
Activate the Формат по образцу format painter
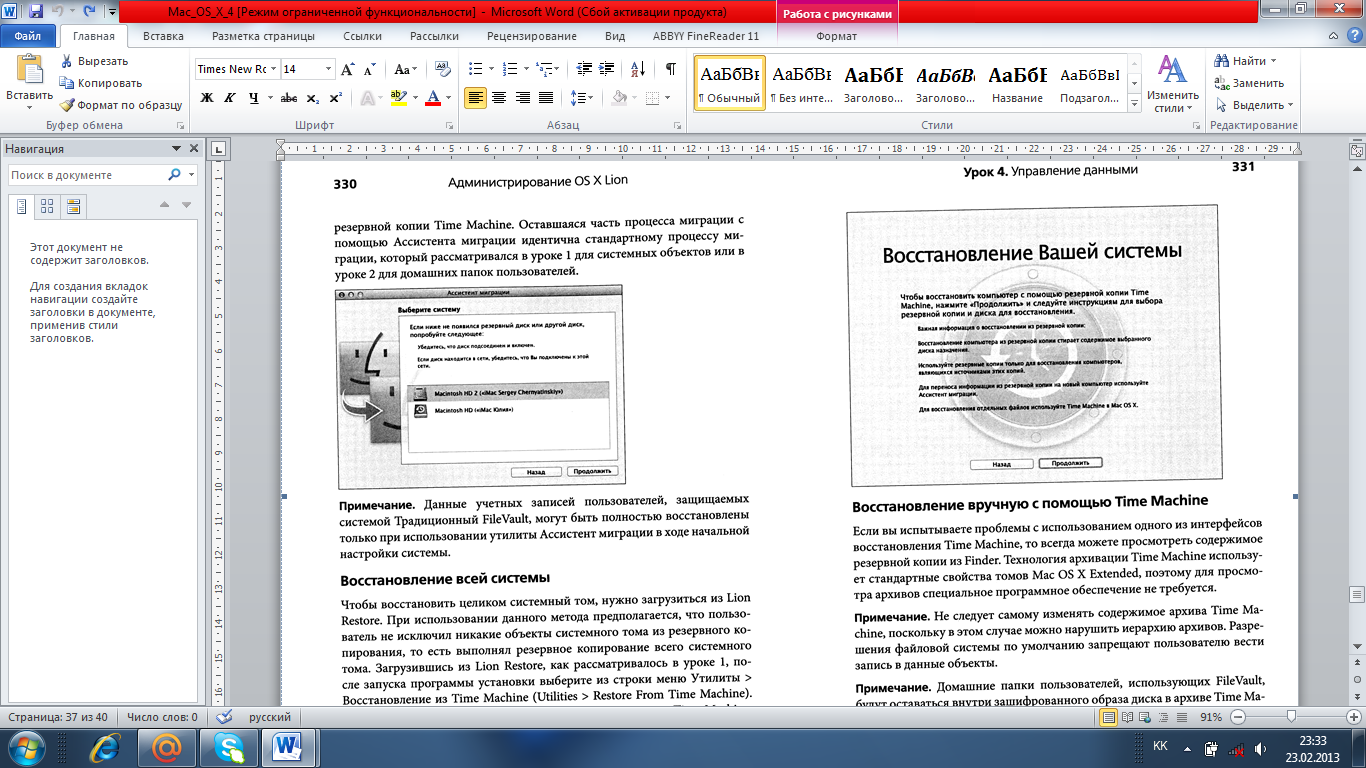point(120,105)
